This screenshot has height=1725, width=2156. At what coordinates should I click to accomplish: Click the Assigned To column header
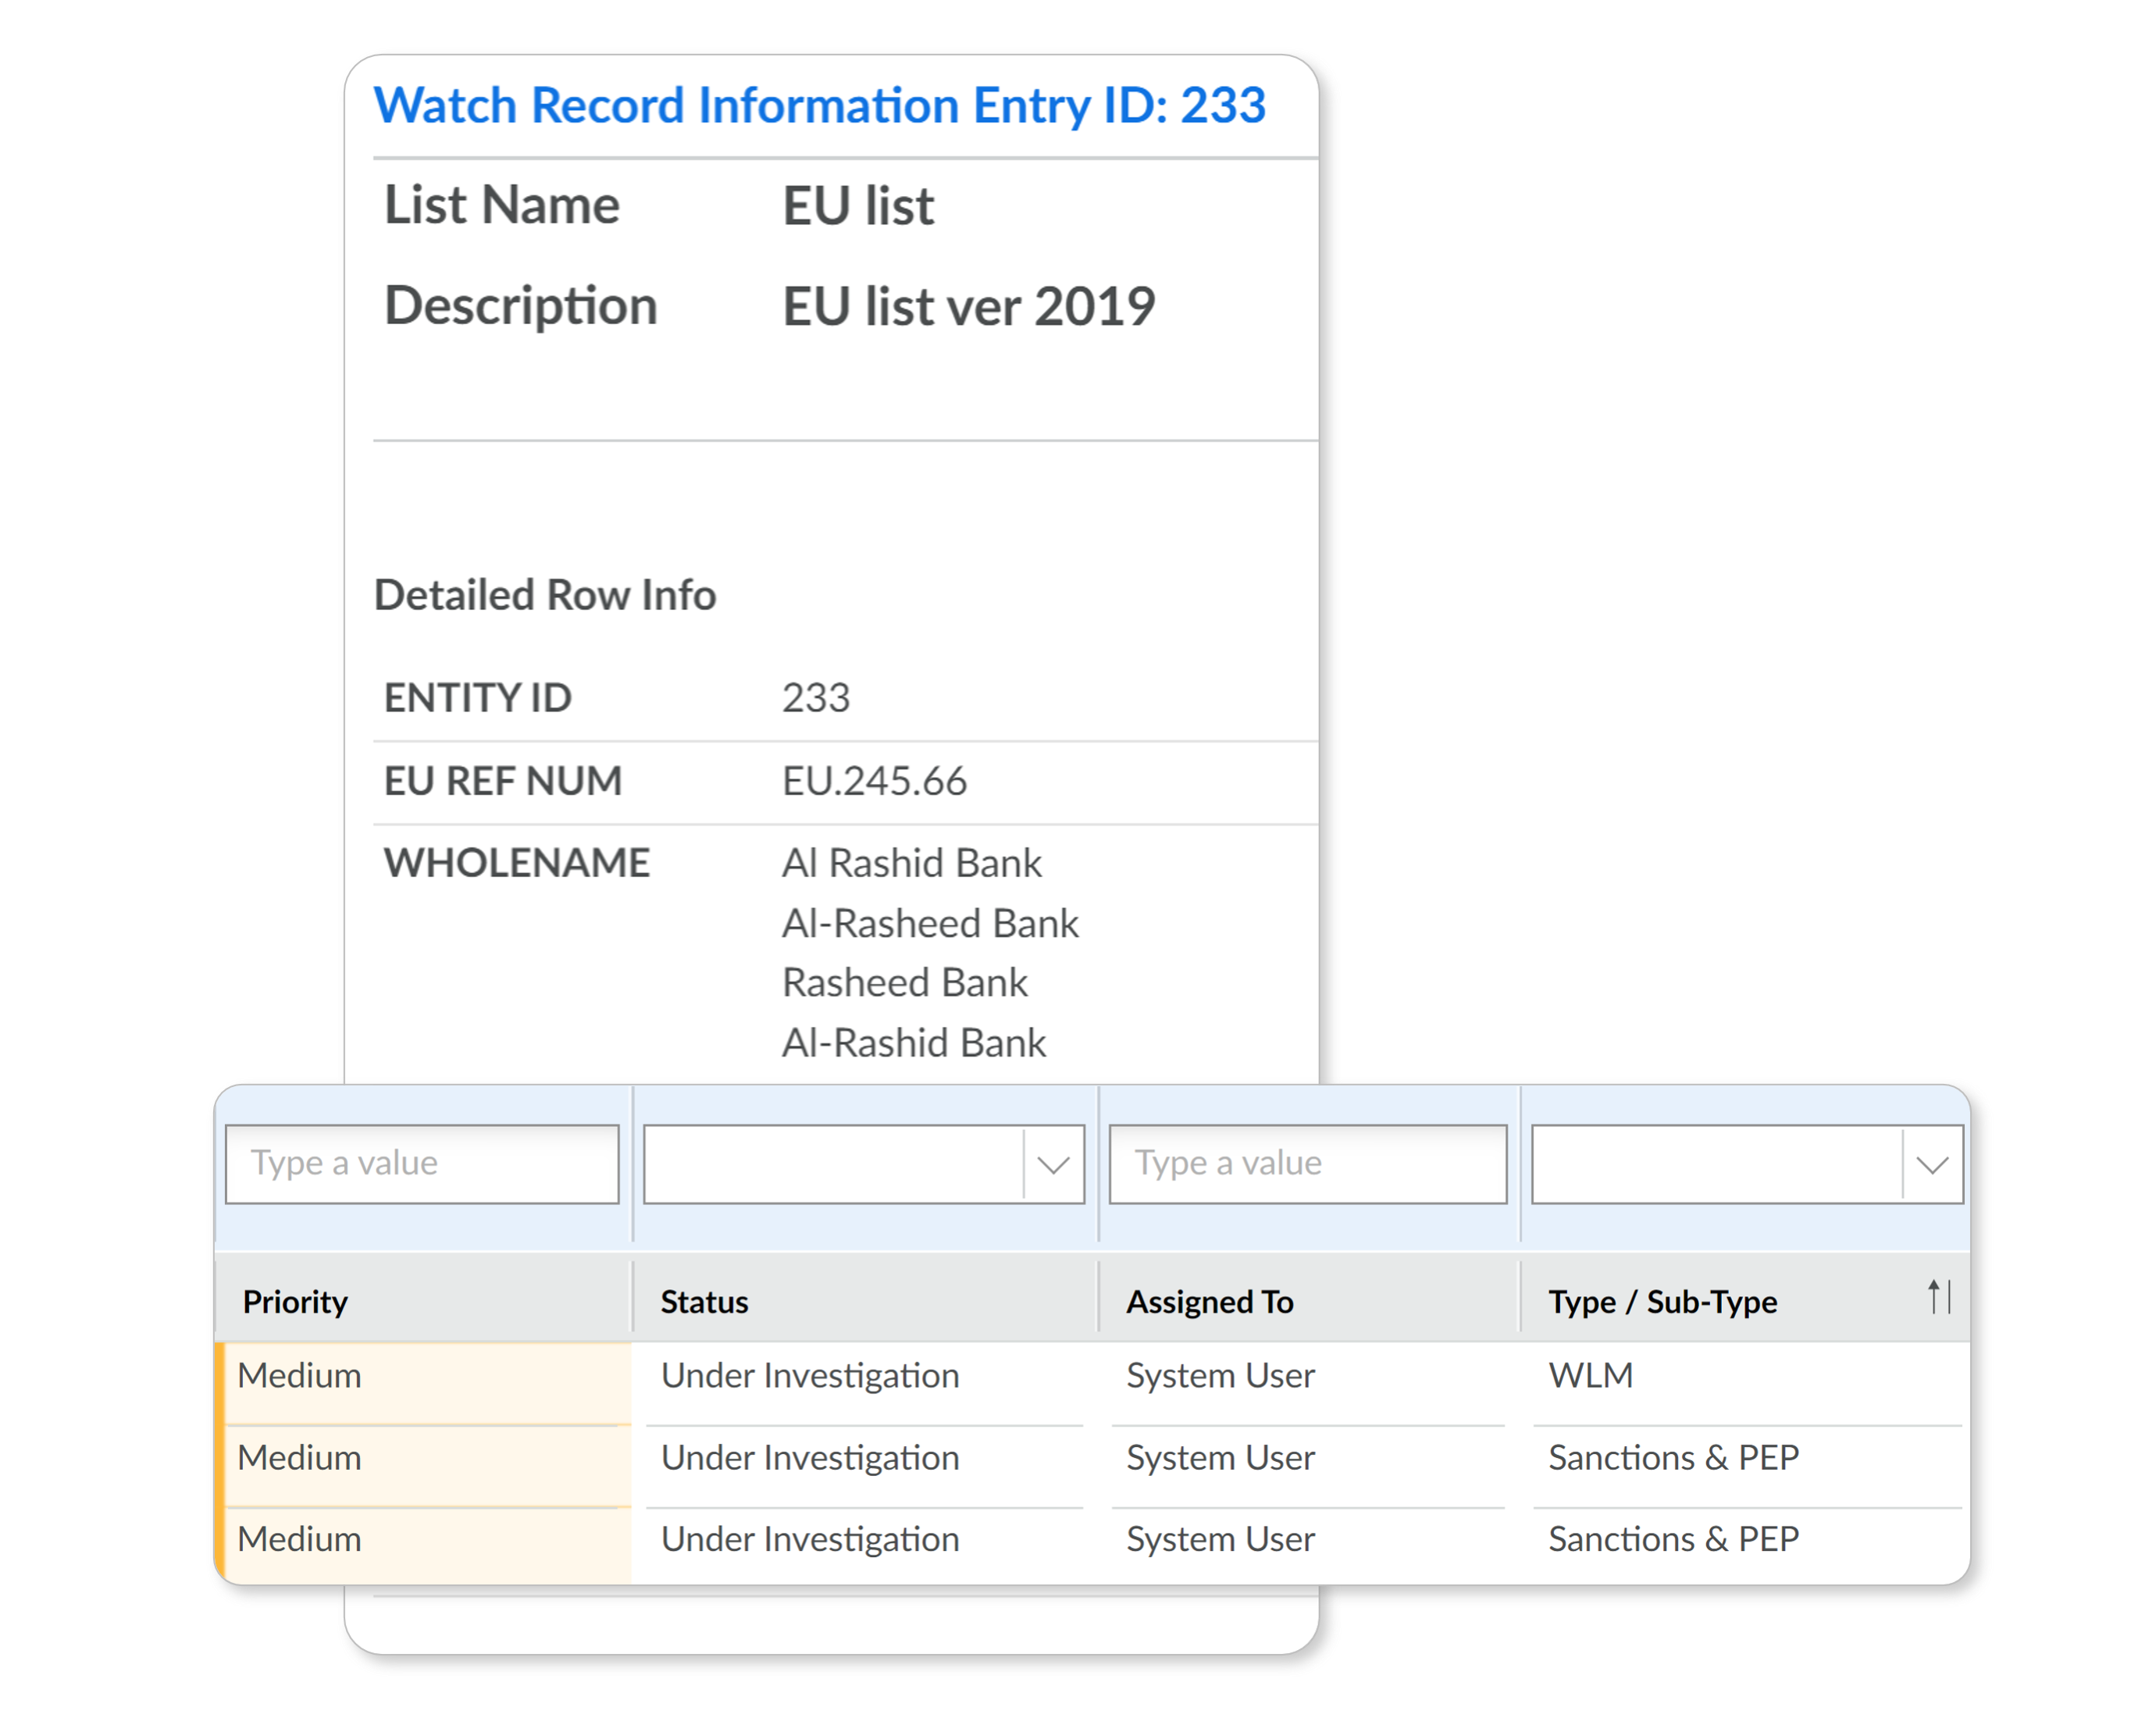coord(1209,1302)
